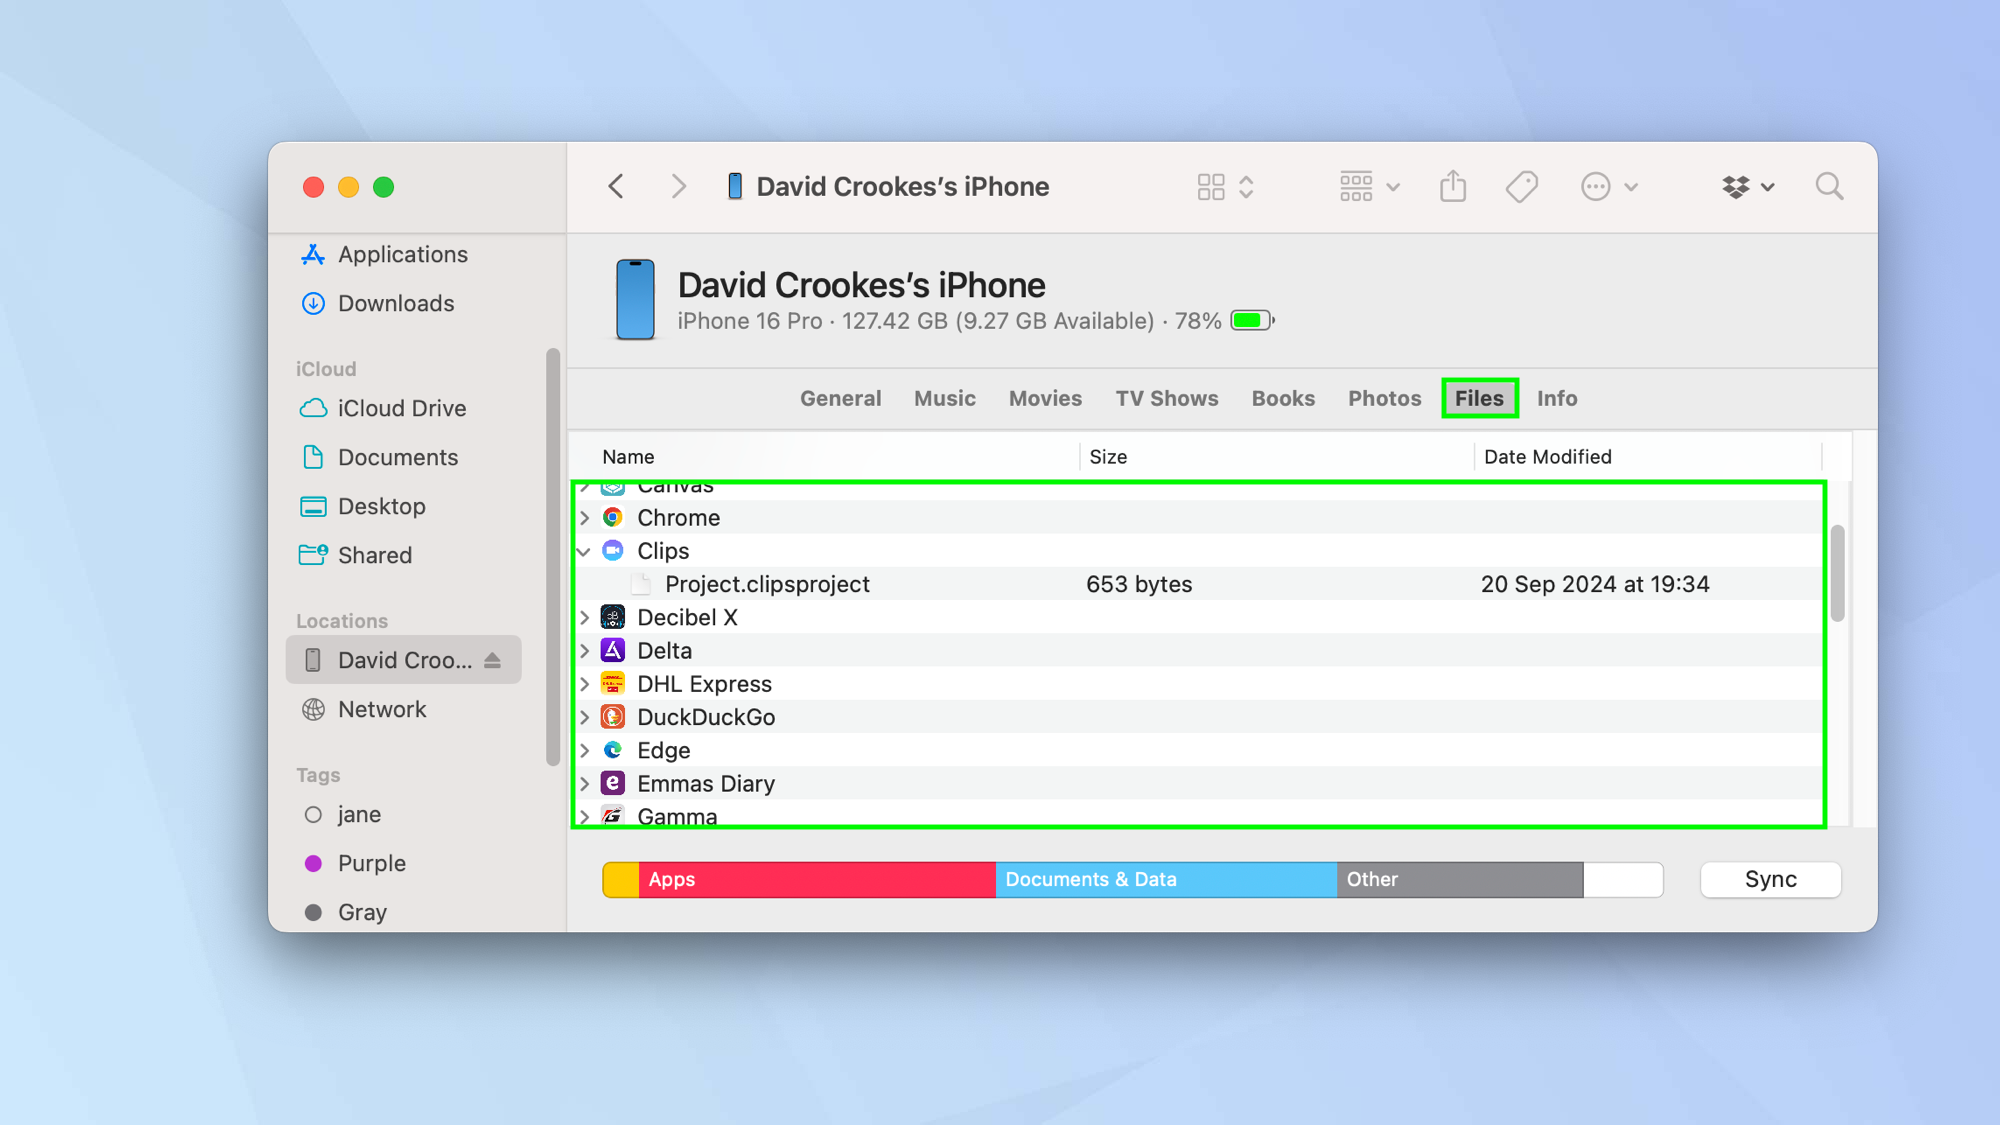Viewport: 2000px width, 1125px height.
Task: Open the General tab
Action: pos(840,398)
